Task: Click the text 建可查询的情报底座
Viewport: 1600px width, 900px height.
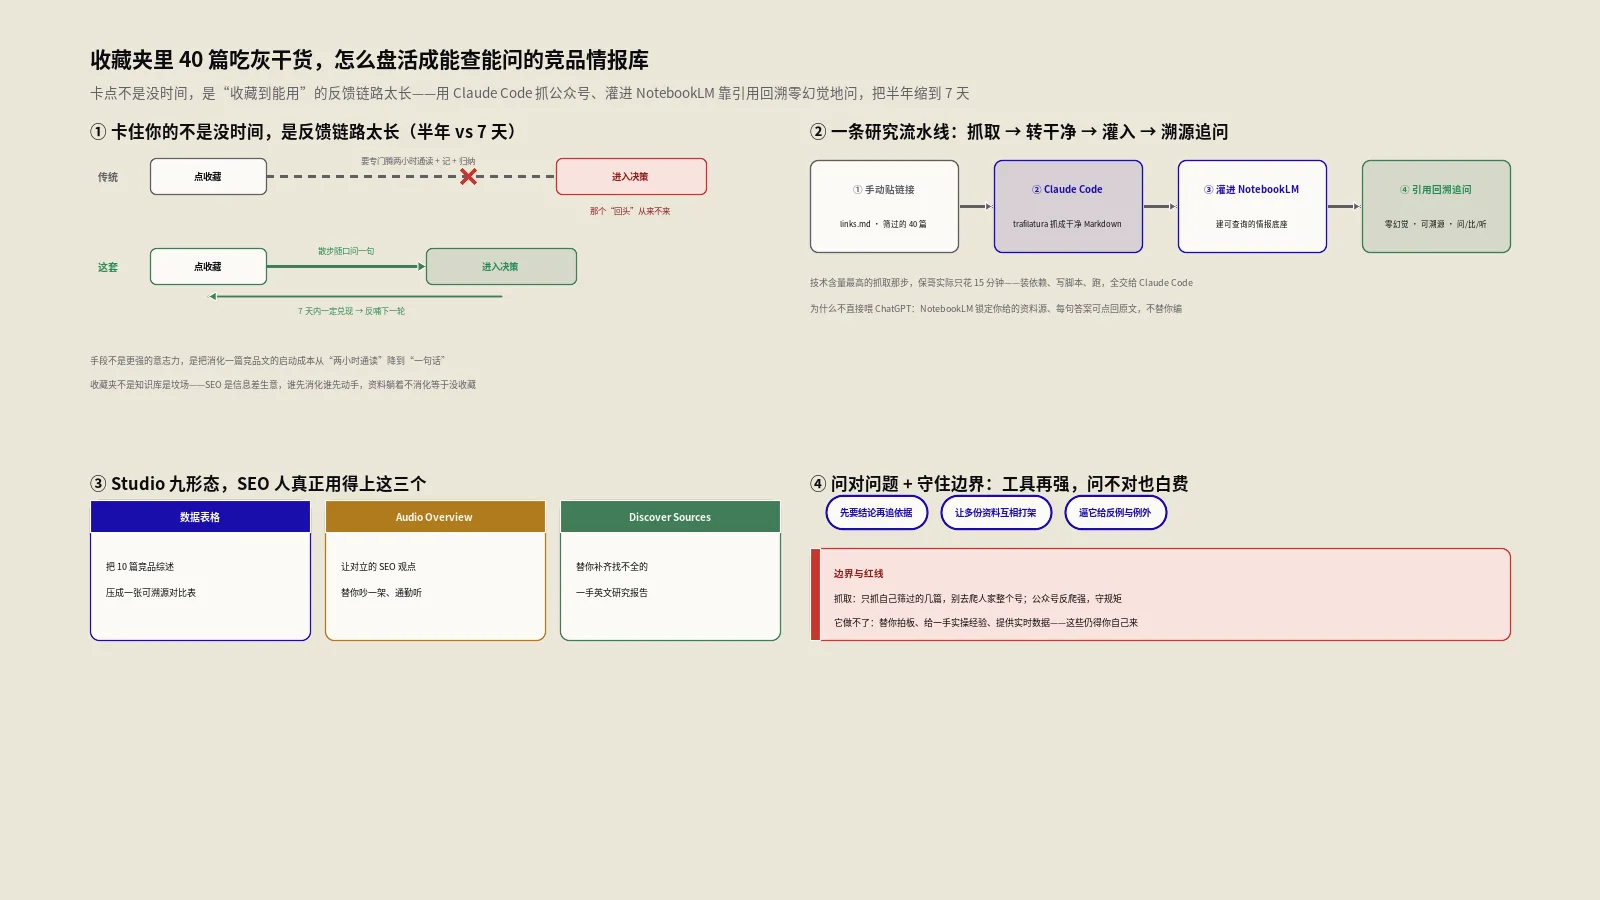Action: point(1251,224)
